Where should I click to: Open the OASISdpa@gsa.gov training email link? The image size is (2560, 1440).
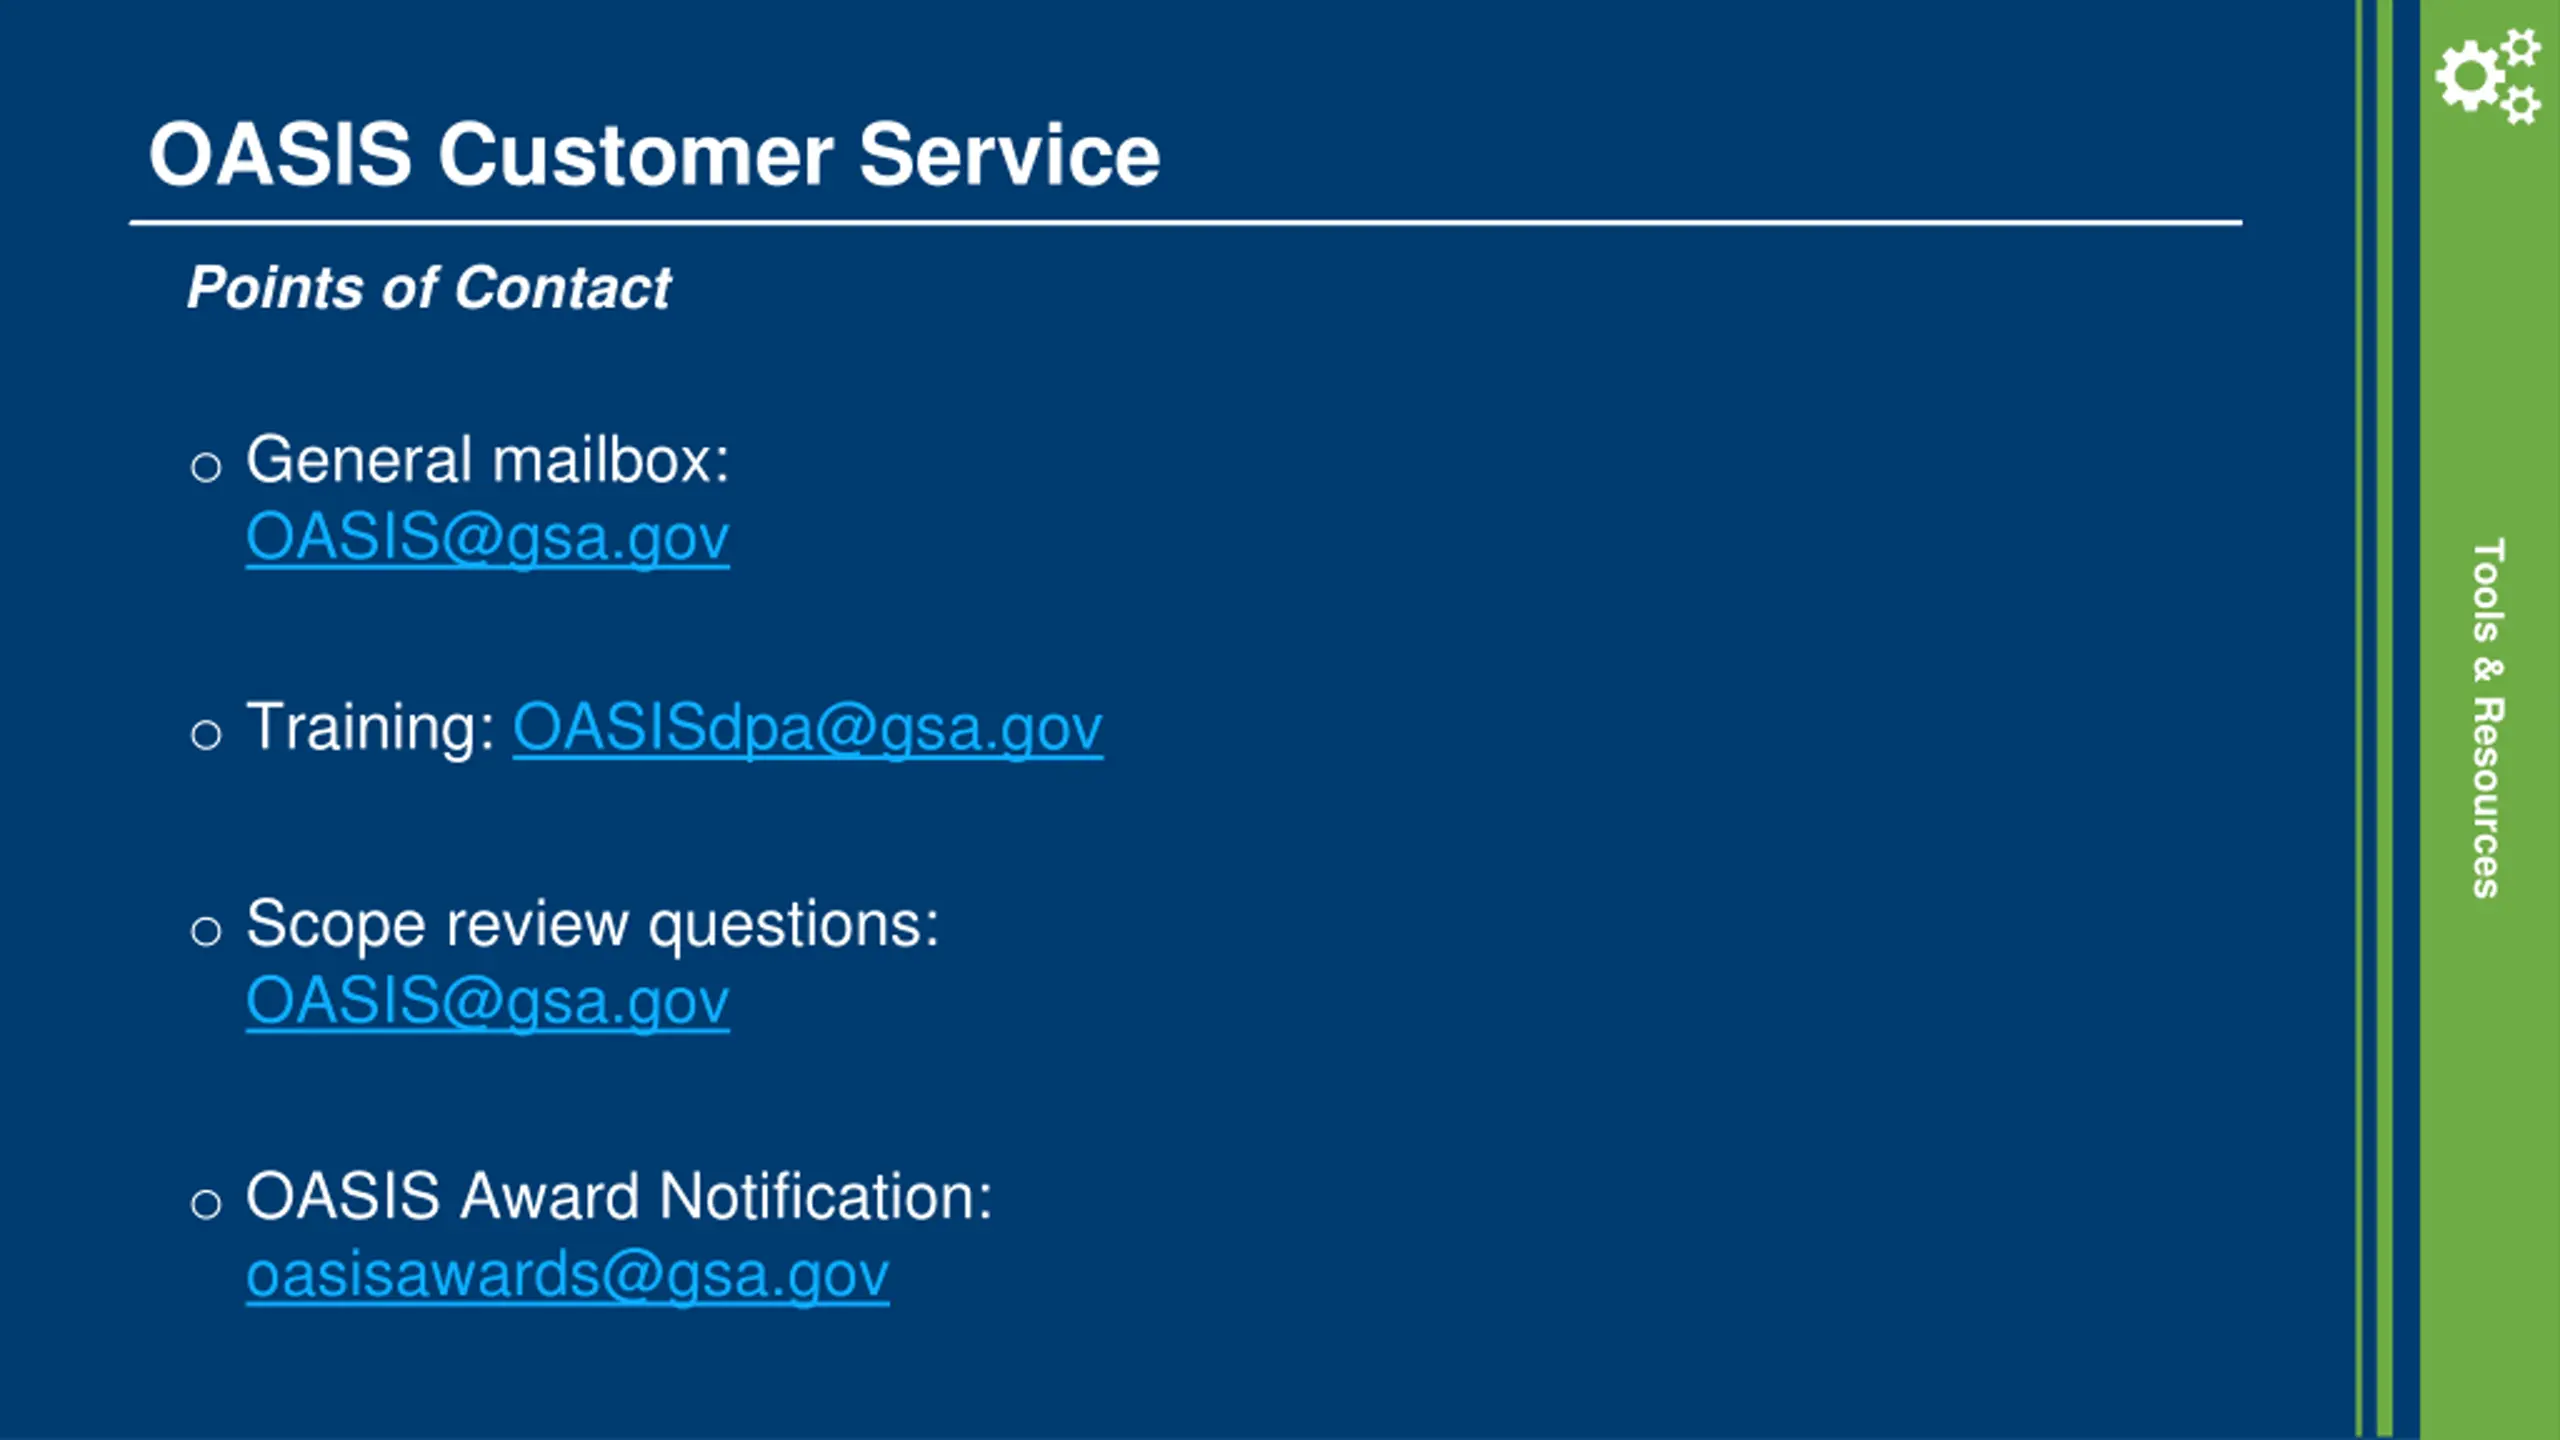click(x=807, y=727)
